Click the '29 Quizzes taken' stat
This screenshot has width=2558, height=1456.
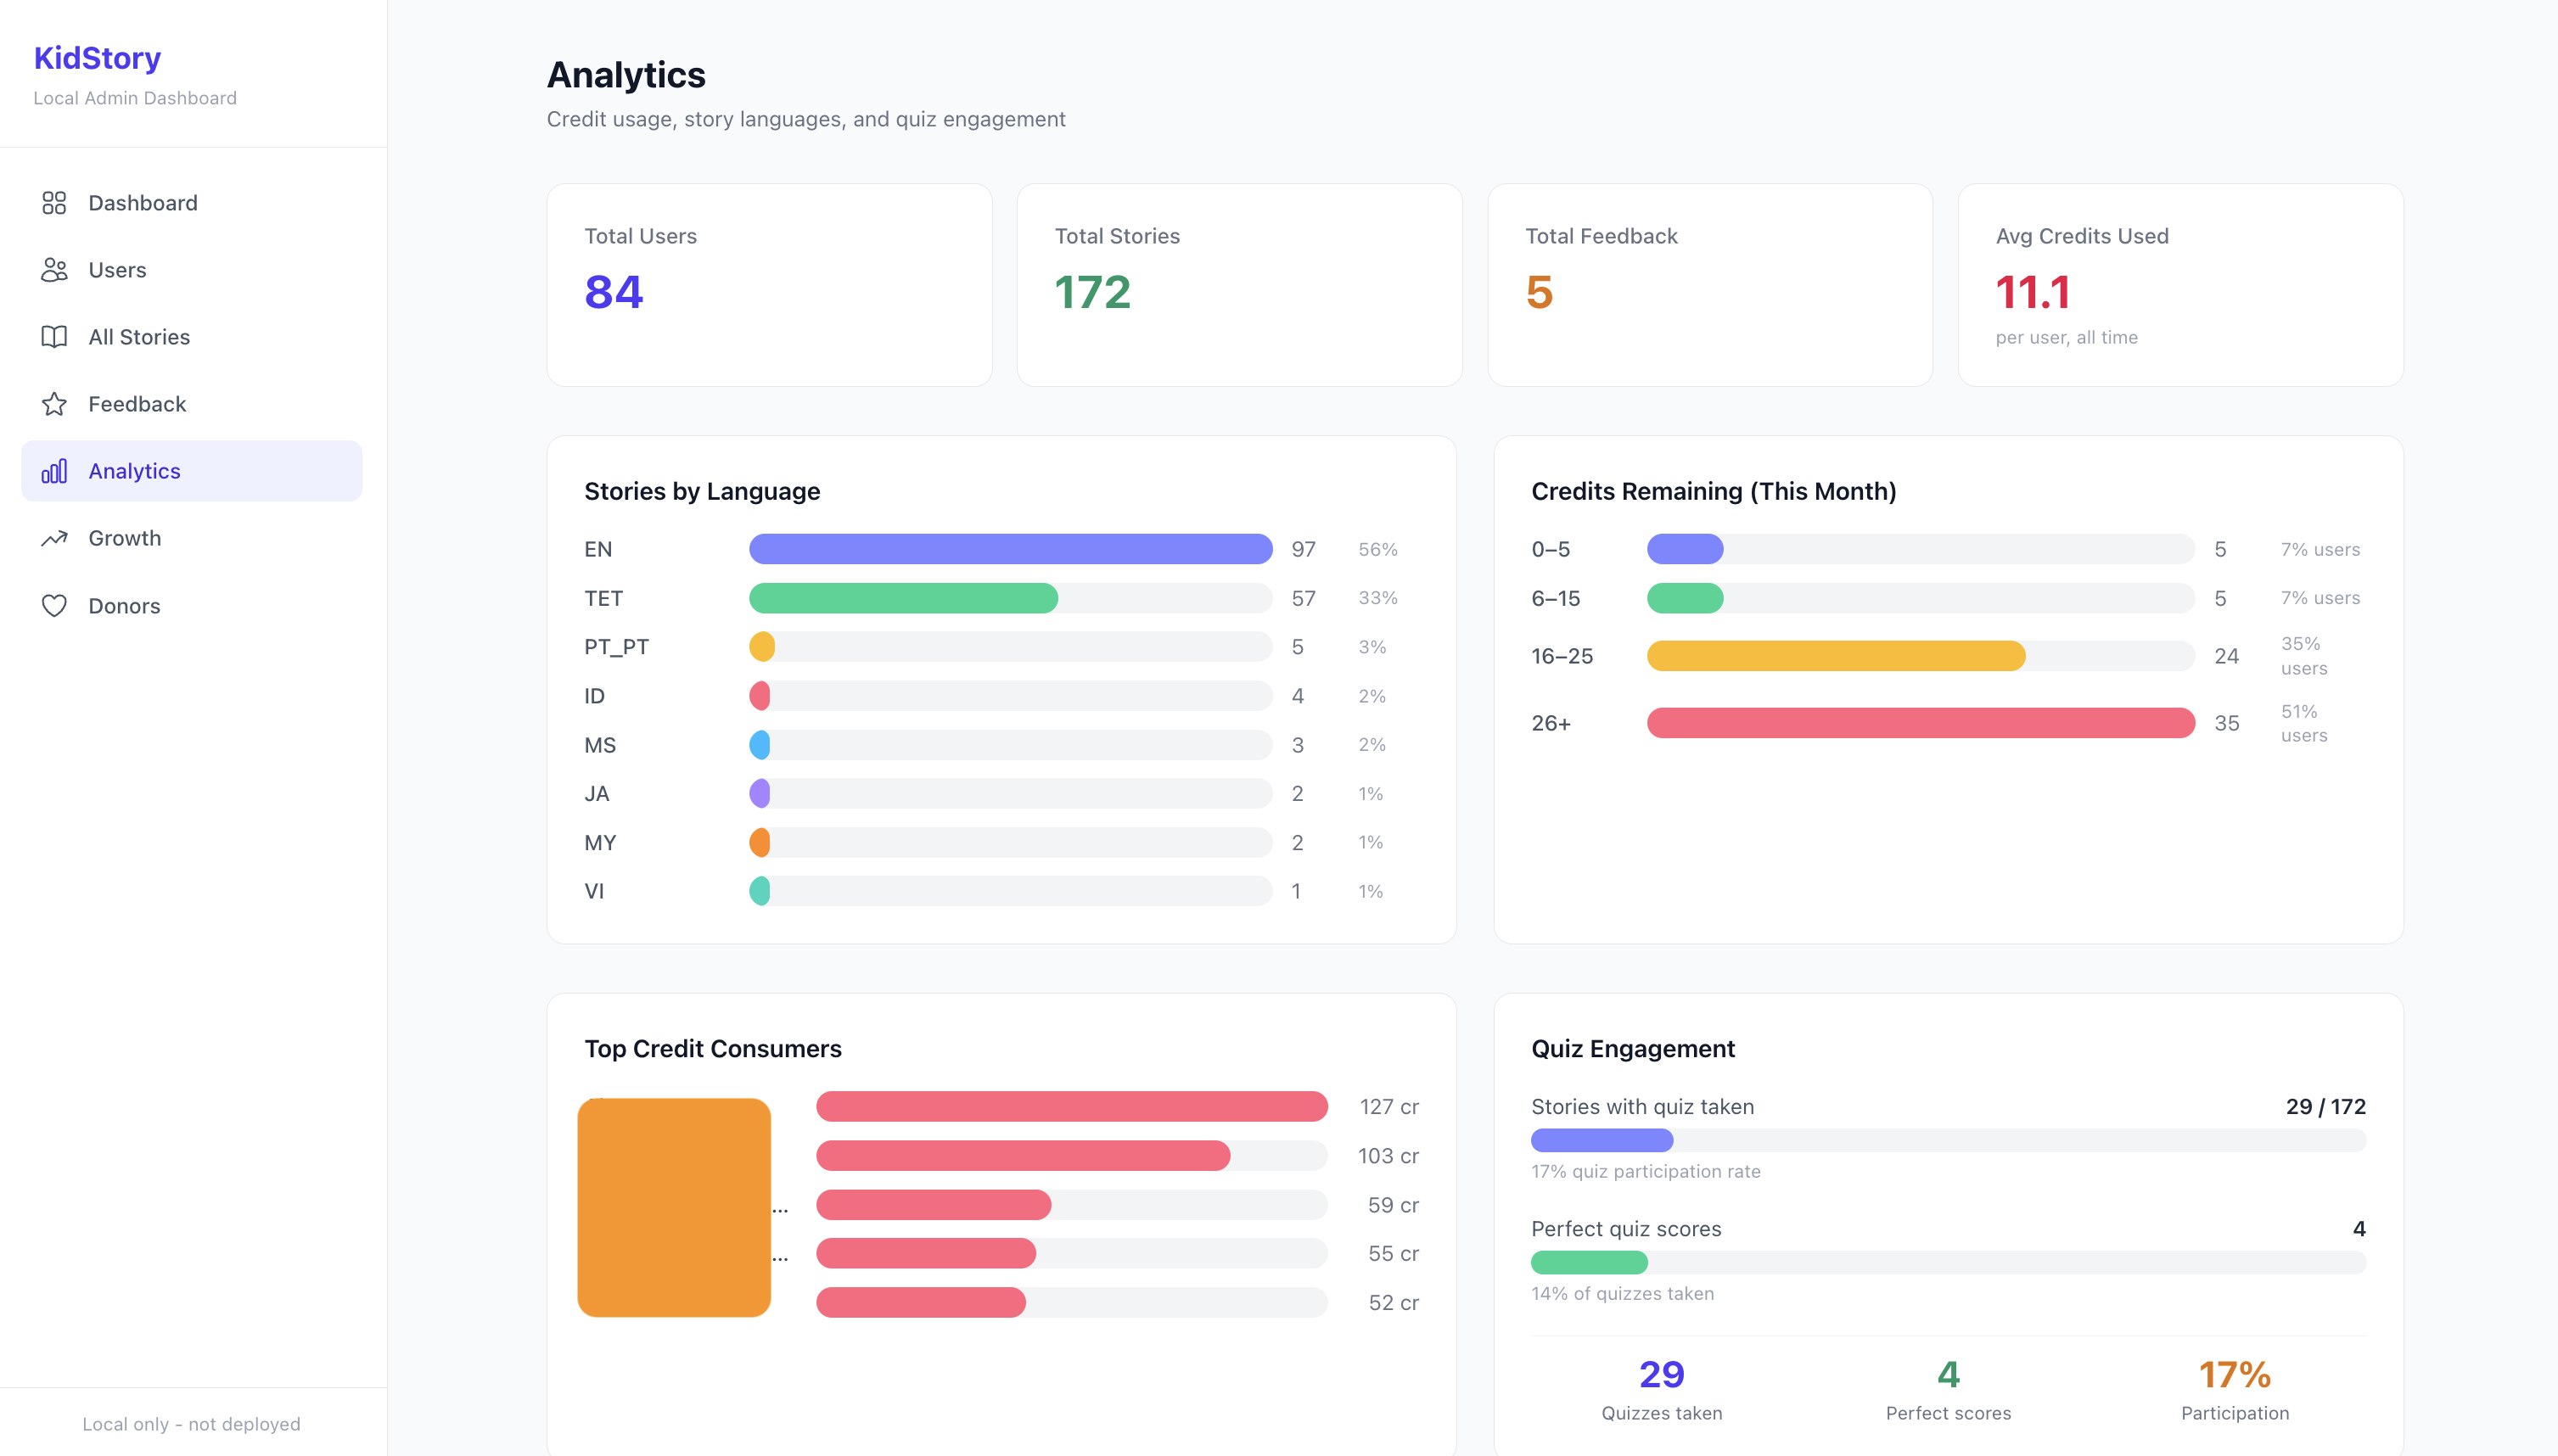(x=1661, y=1390)
